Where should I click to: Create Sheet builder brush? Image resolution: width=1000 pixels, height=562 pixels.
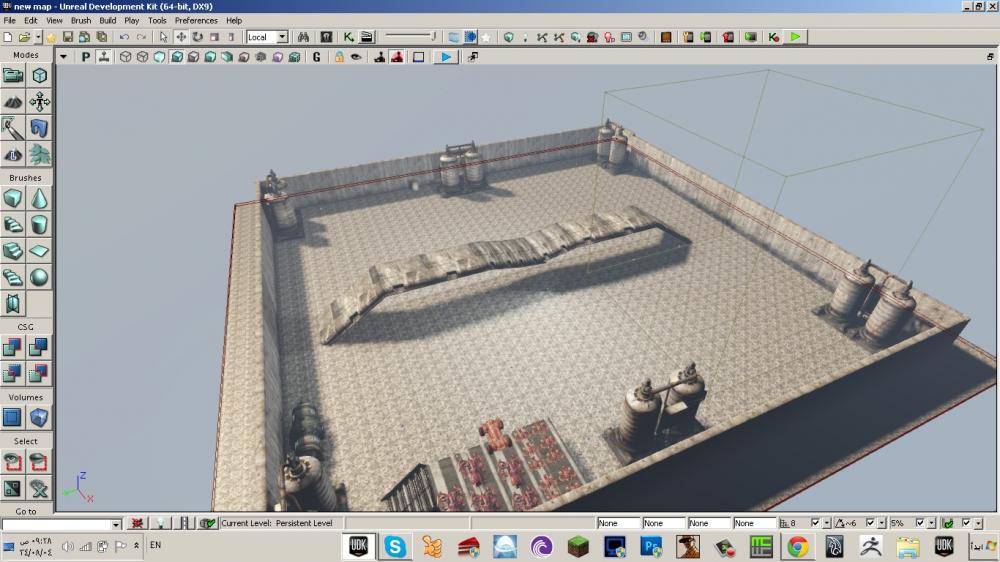[39, 251]
